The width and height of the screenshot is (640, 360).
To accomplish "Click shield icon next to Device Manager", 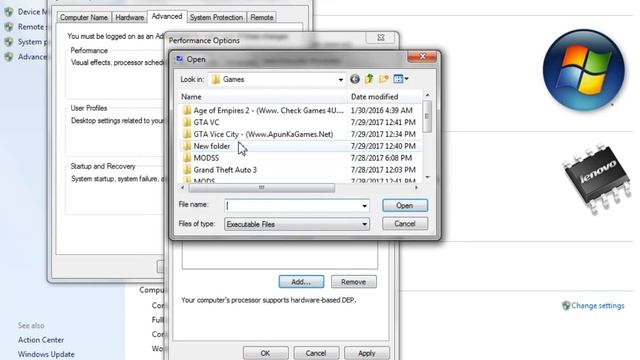I will click(9, 12).
